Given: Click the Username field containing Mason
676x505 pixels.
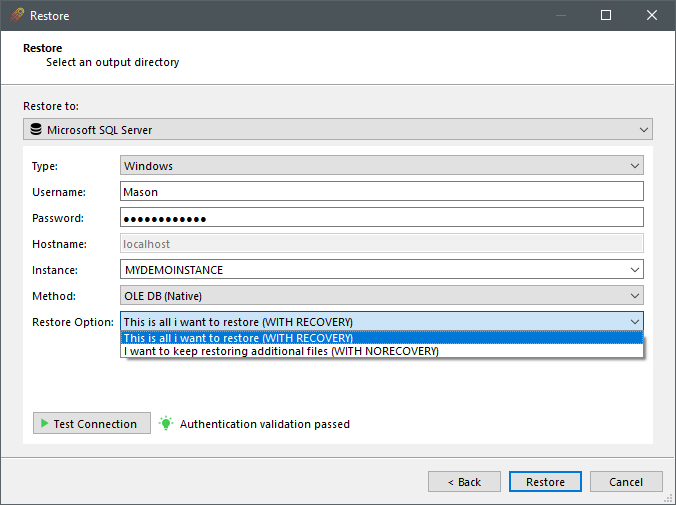Looking at the screenshot, I should click(x=381, y=191).
